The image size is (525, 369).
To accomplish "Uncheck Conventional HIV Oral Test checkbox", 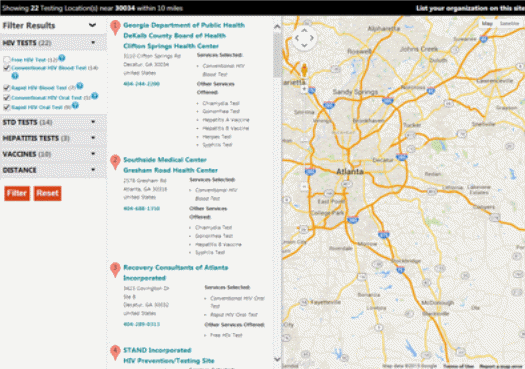I will (x=6, y=98).
